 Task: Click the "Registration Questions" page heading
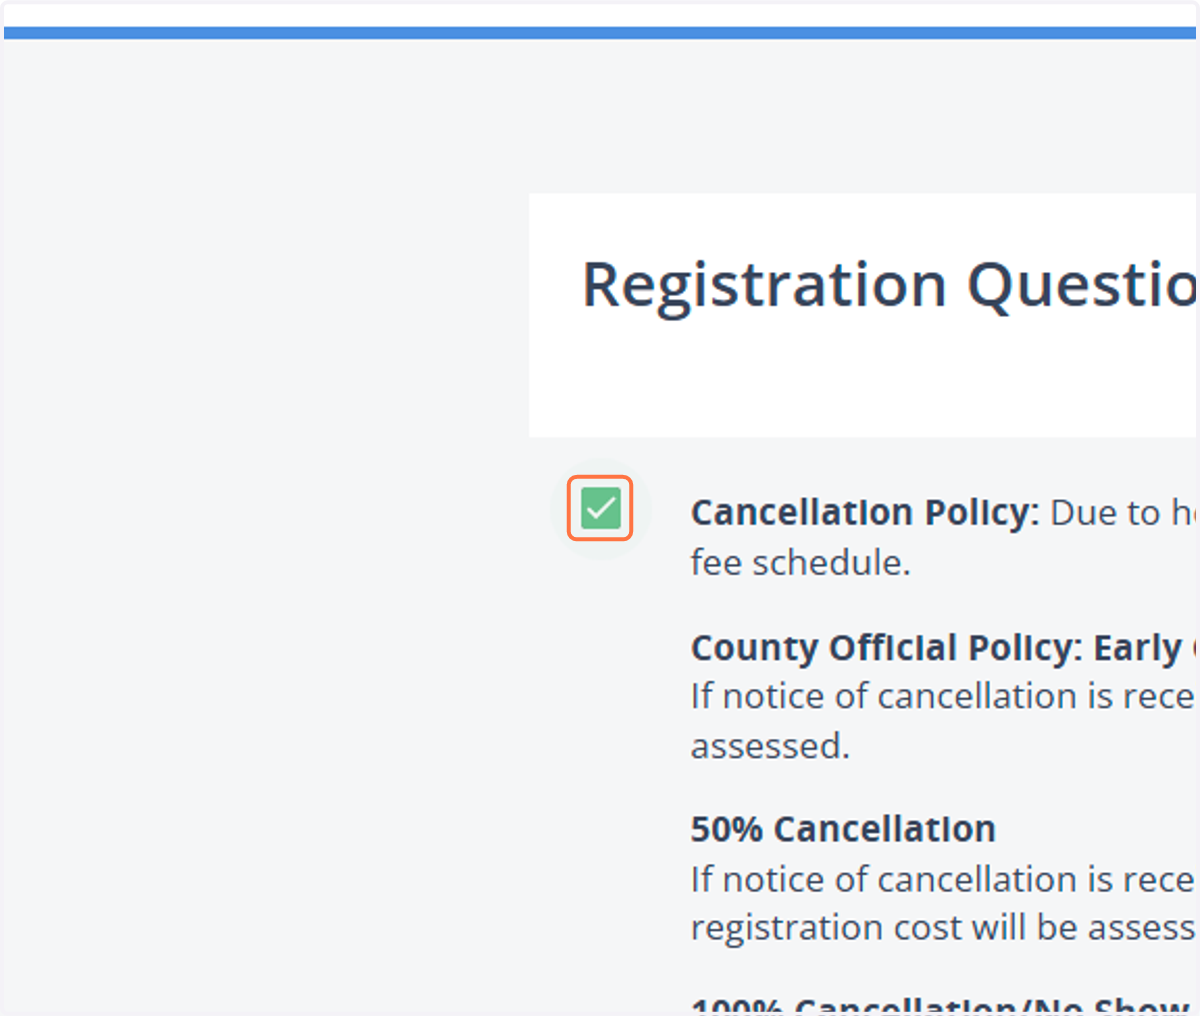[889, 286]
